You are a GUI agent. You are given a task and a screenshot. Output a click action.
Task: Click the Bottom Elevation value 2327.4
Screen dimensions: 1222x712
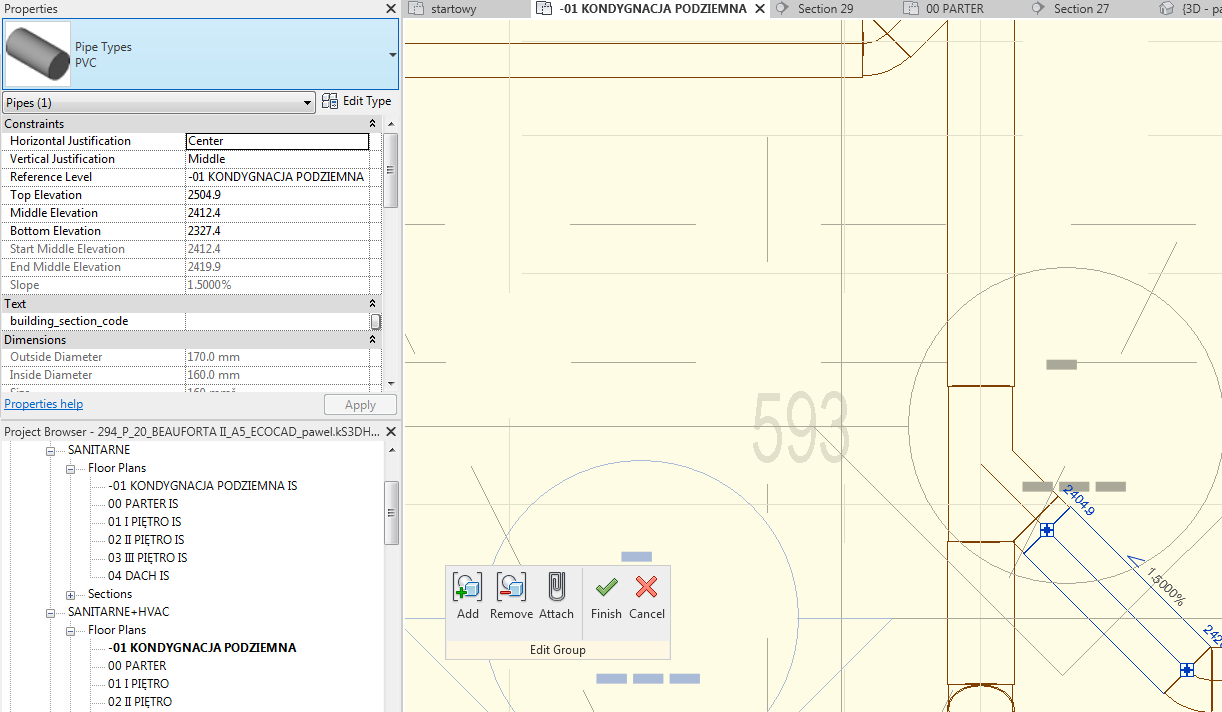coord(277,231)
